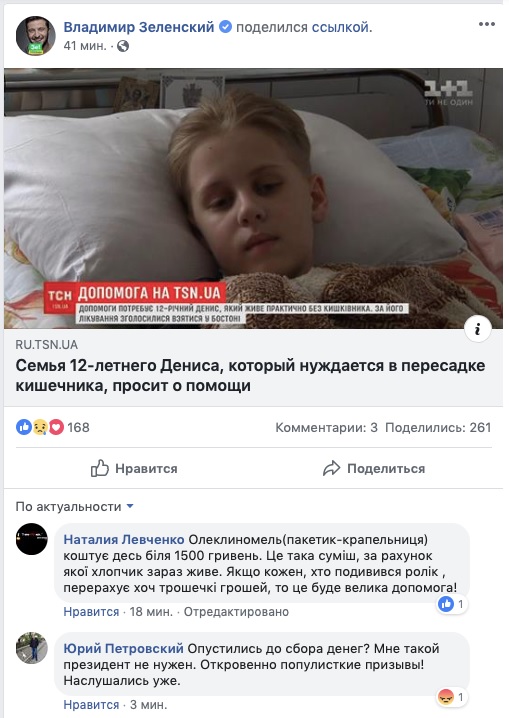Viewport: 509px width, 718px height.
Task: Like the post with Нравится button
Action: click(134, 468)
